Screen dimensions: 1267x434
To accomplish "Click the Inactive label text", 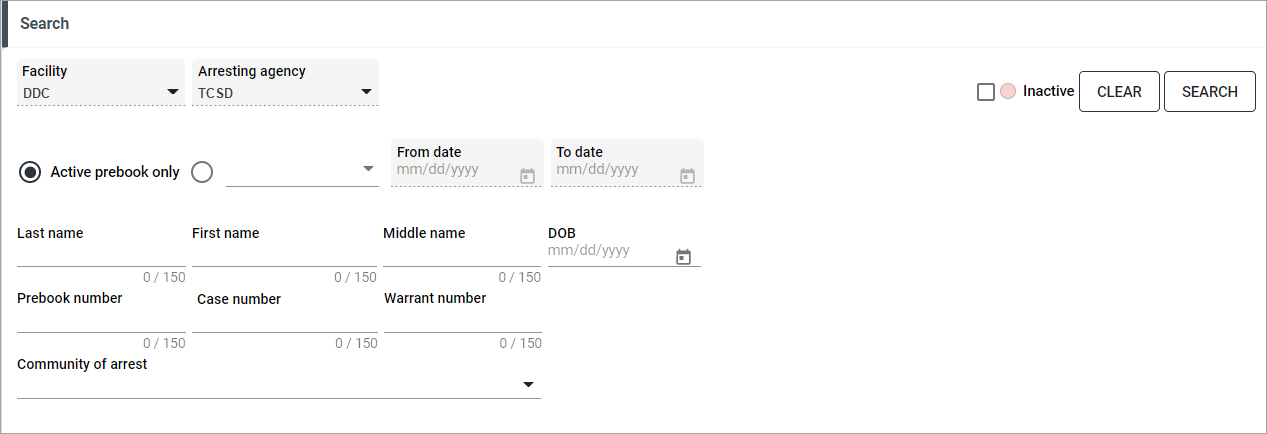I will tap(1048, 91).
